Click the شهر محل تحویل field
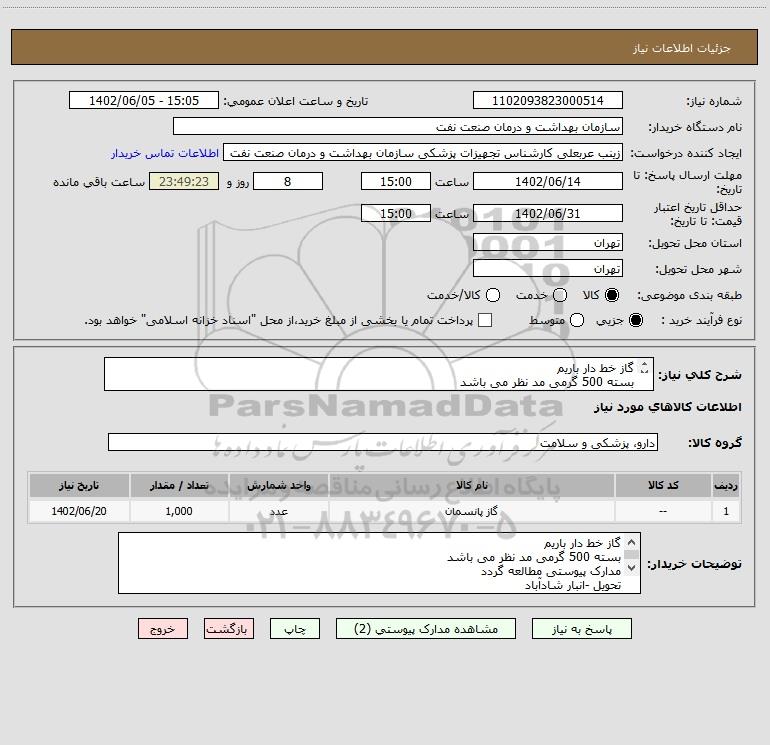 click(x=548, y=268)
